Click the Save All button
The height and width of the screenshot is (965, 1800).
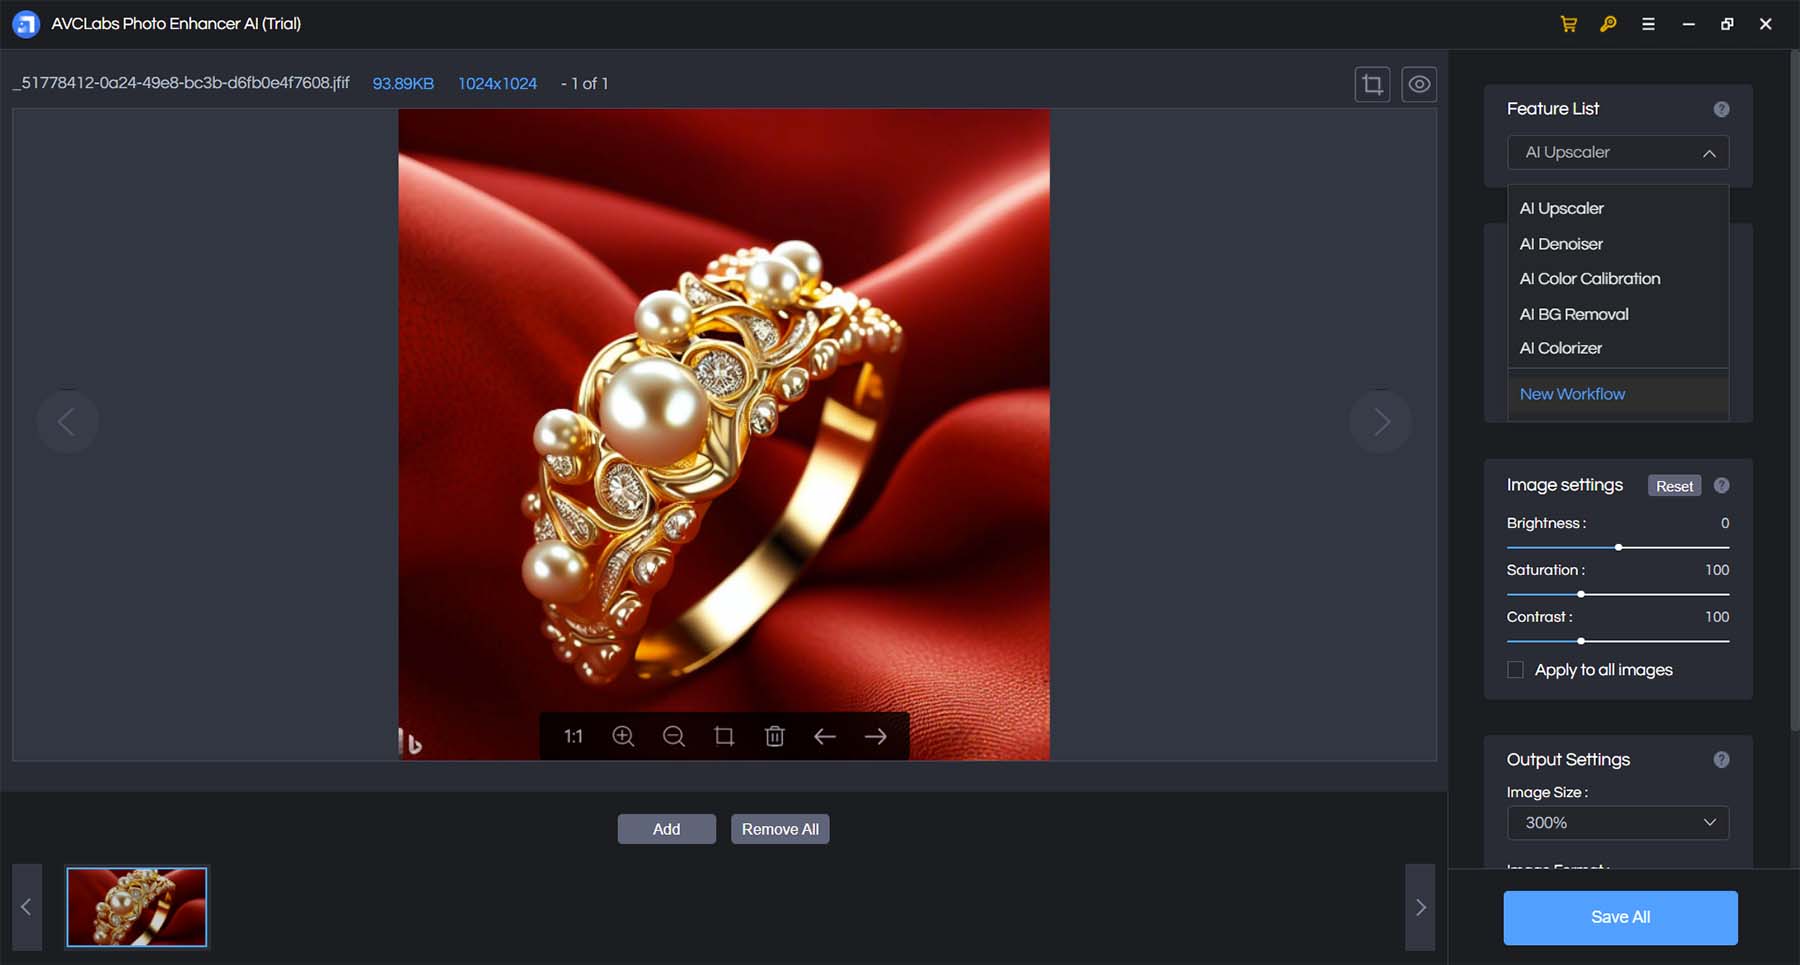(x=1620, y=918)
